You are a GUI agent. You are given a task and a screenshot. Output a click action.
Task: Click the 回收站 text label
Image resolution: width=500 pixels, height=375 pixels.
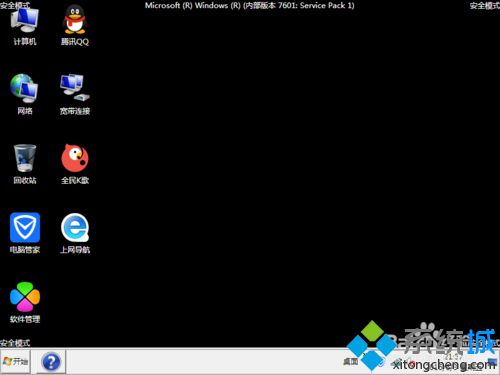click(25, 180)
